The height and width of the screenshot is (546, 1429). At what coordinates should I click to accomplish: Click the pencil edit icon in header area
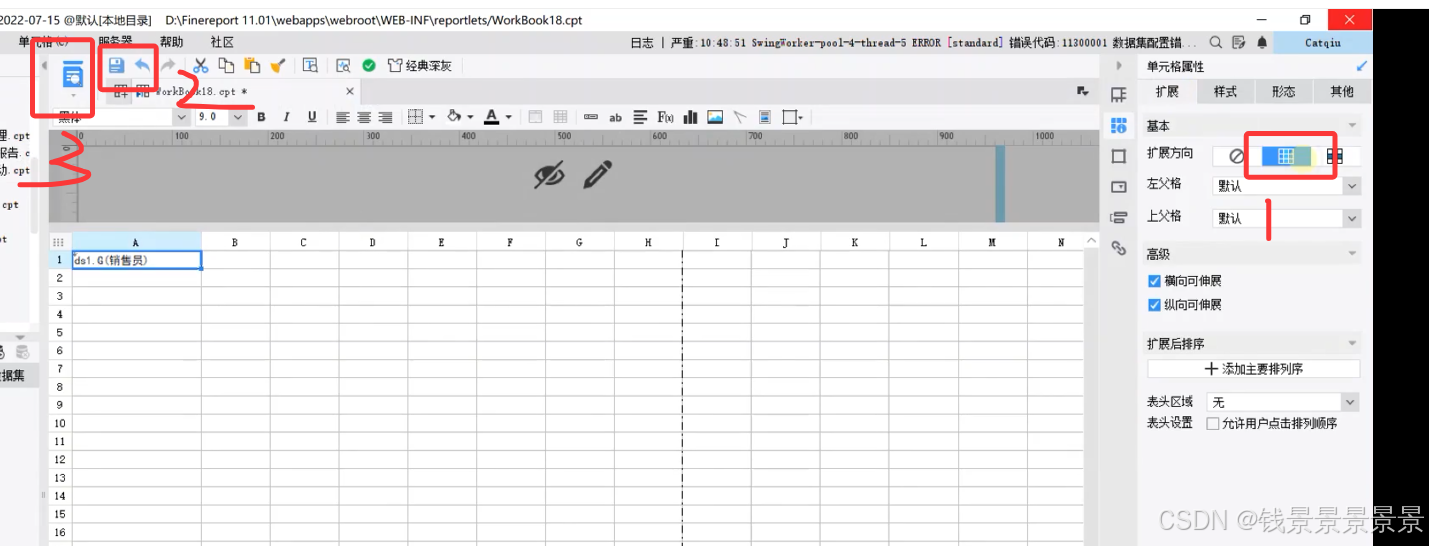[597, 175]
